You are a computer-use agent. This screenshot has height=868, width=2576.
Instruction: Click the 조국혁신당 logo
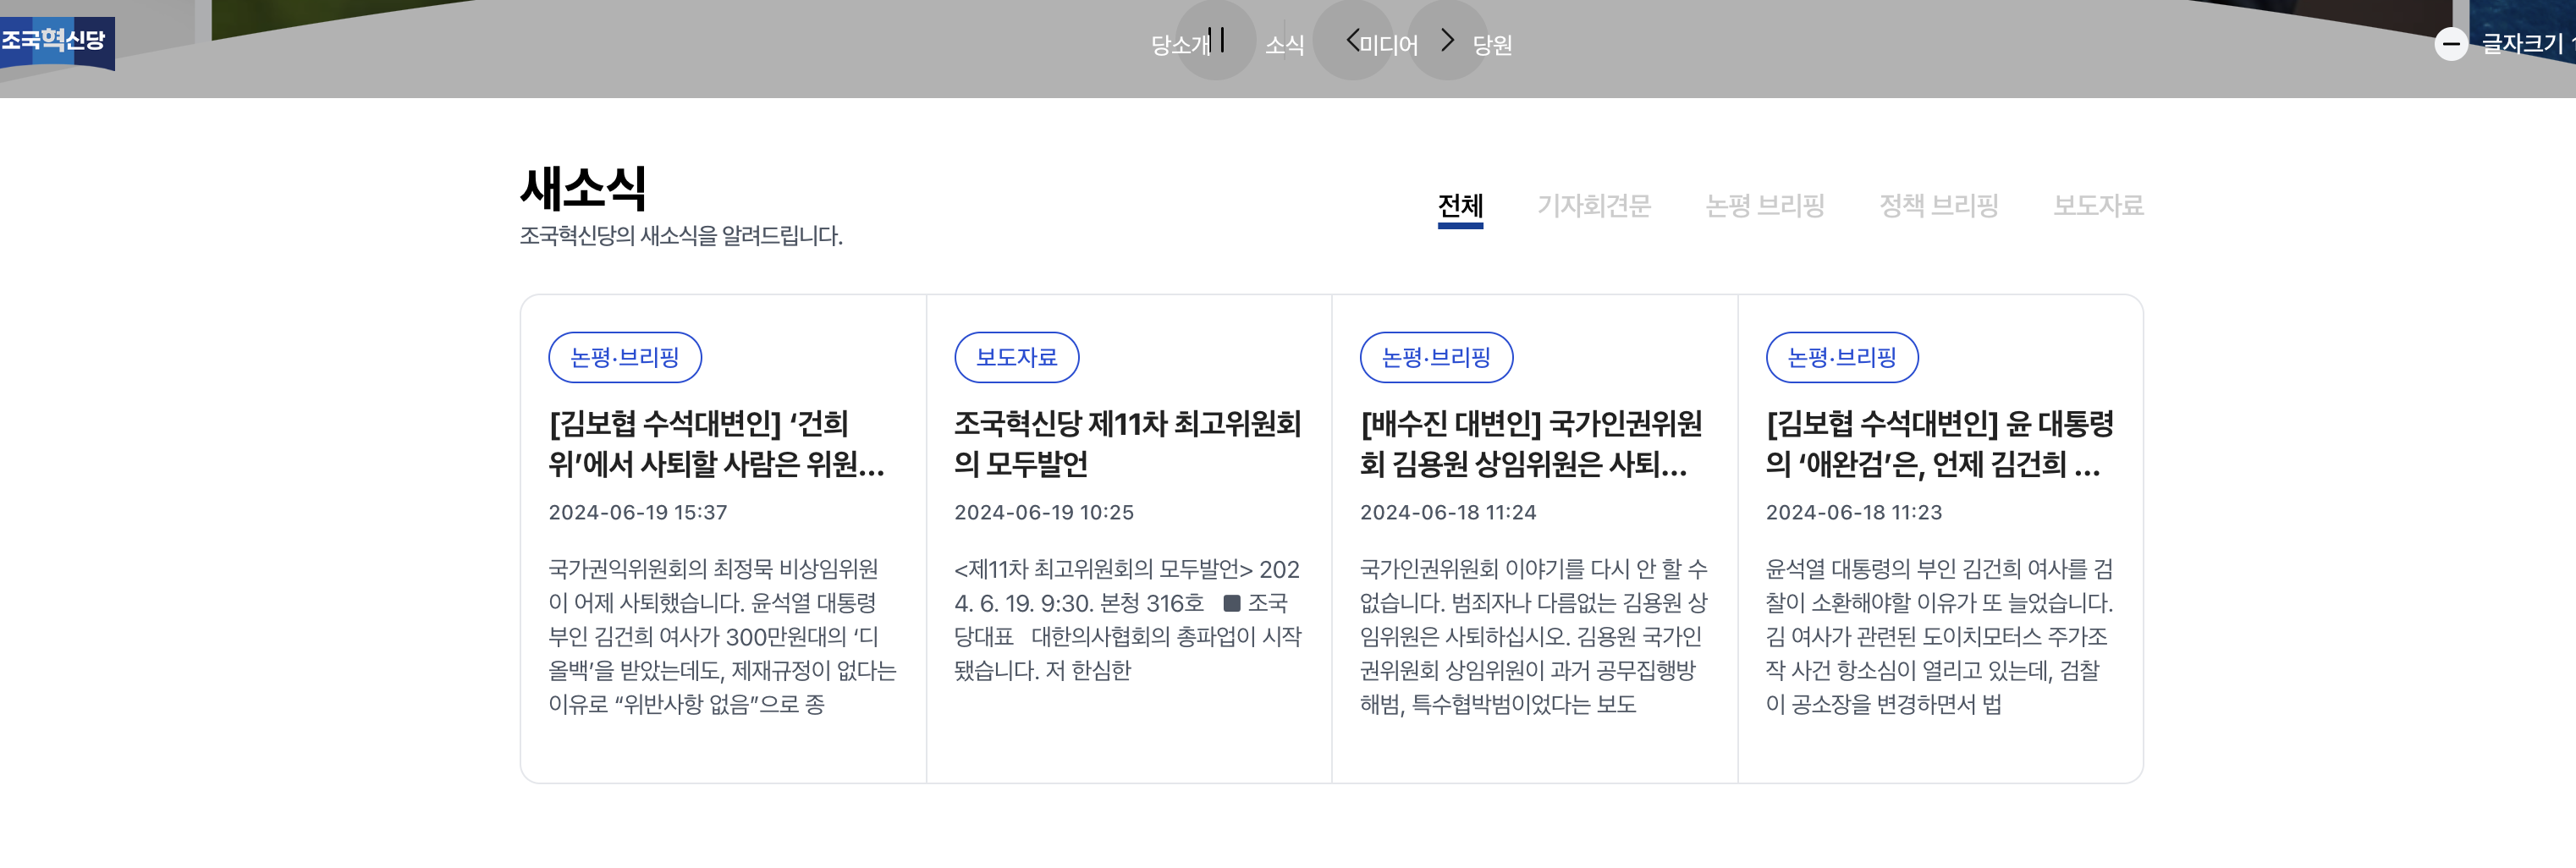point(57,43)
